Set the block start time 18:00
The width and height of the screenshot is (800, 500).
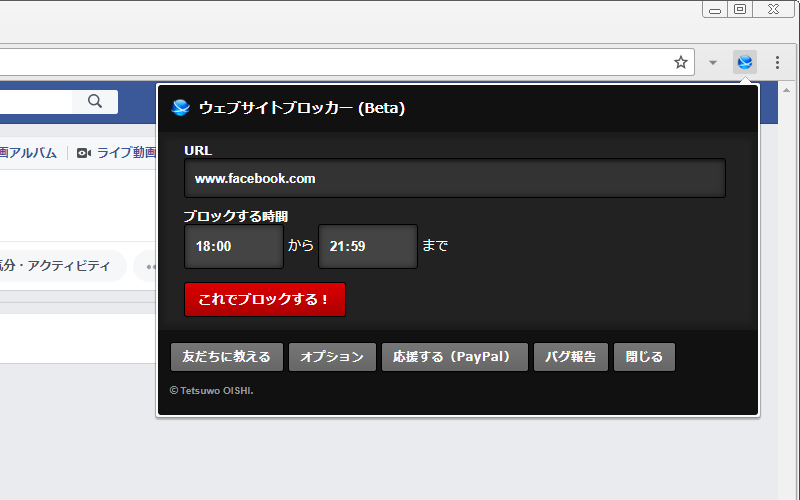pos(234,246)
